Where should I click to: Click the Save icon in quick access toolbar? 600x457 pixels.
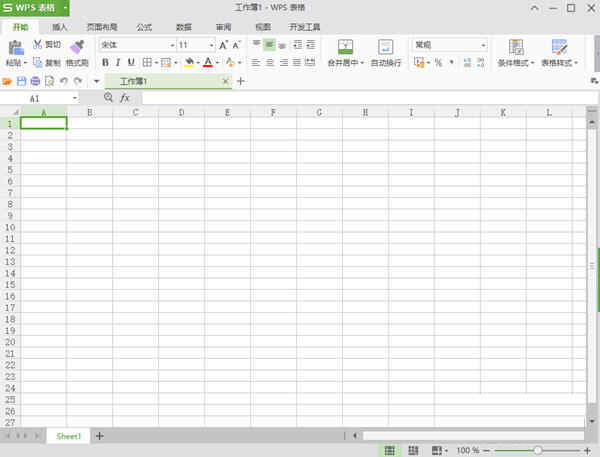click(x=21, y=81)
